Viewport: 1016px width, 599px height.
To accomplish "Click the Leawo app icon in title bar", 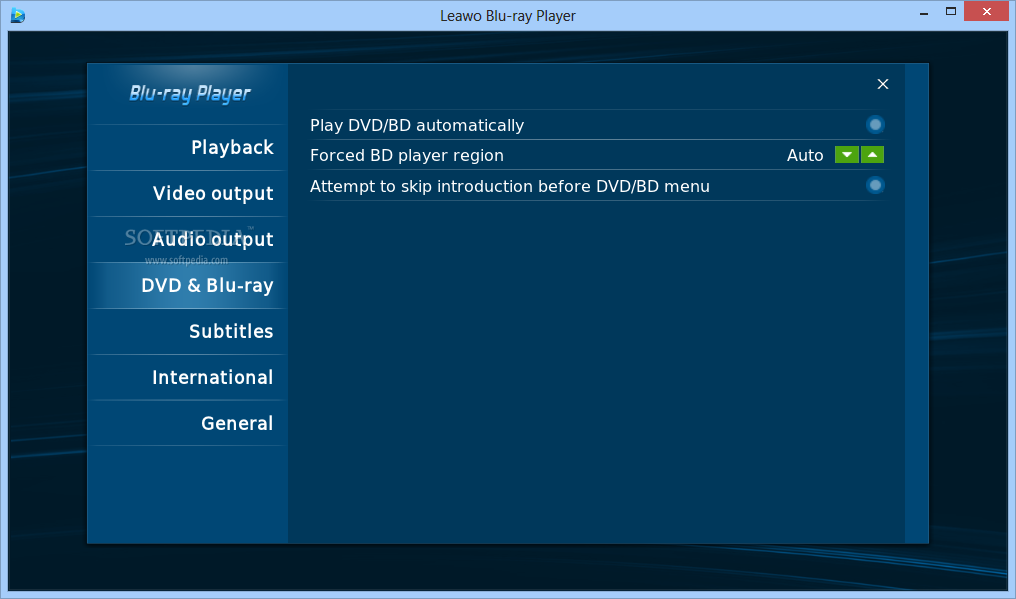I will (x=18, y=15).
